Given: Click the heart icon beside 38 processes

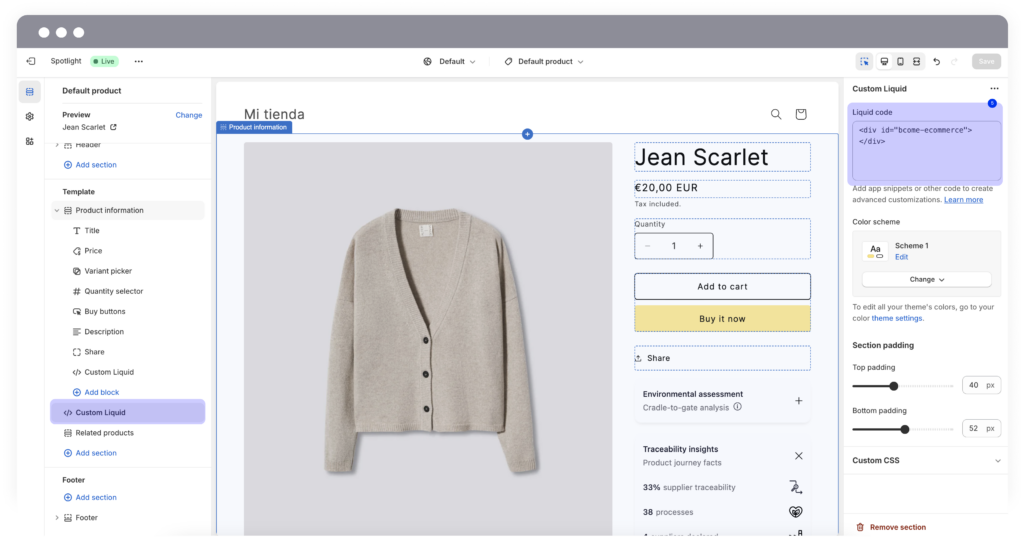Looking at the screenshot, I should coord(795,512).
